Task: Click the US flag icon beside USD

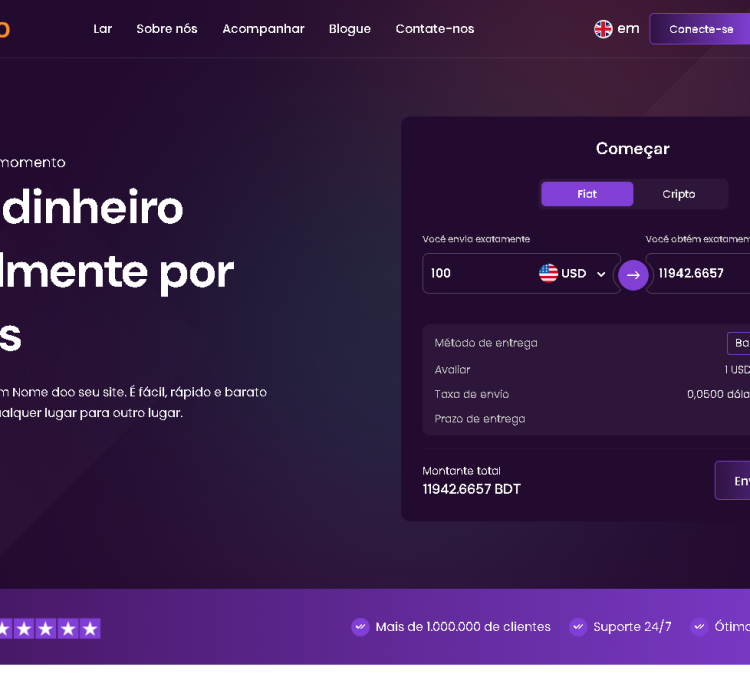Action: click(x=548, y=274)
